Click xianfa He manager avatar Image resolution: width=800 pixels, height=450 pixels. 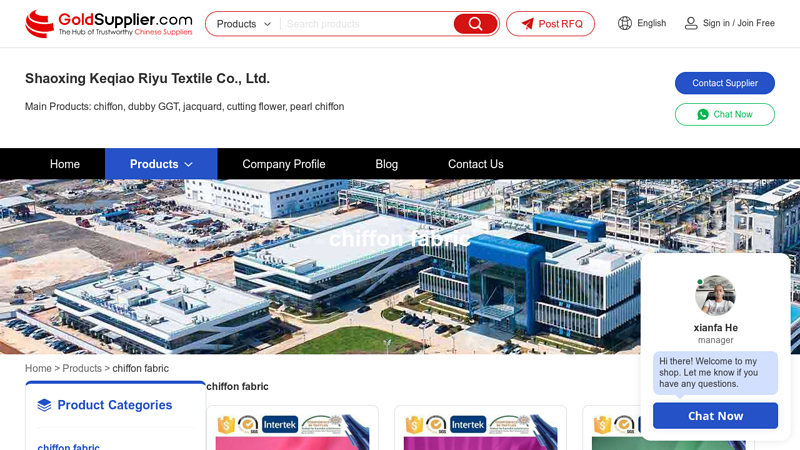coord(715,296)
